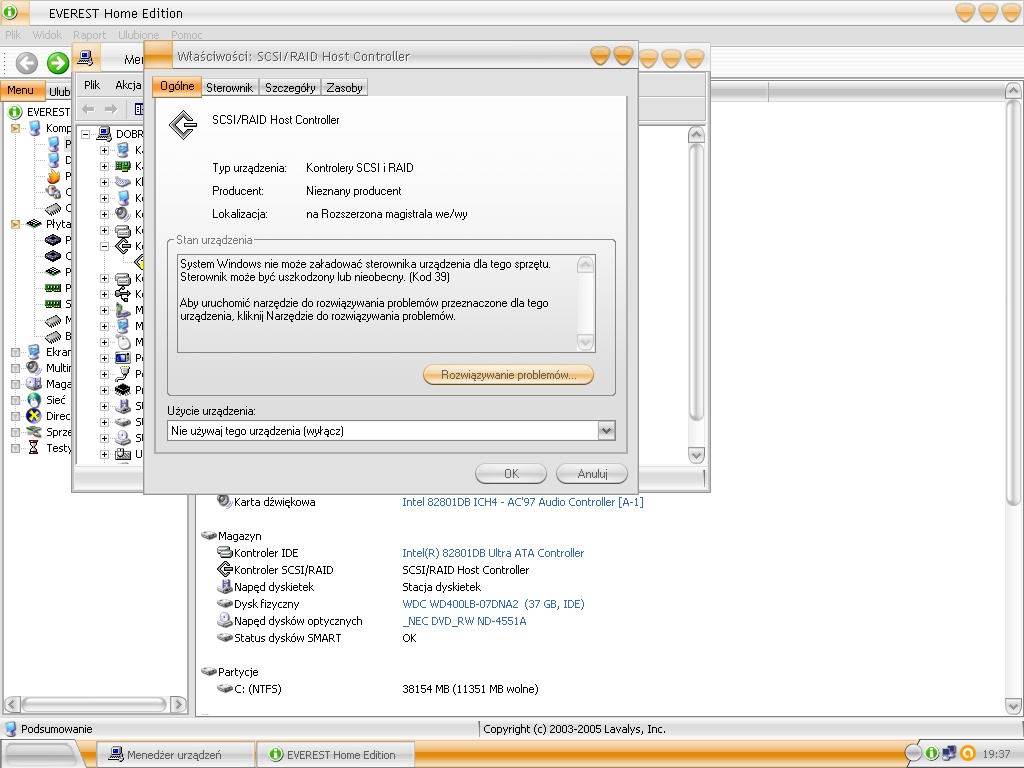Click Rozwiązywanie problemów button

pos(508,375)
